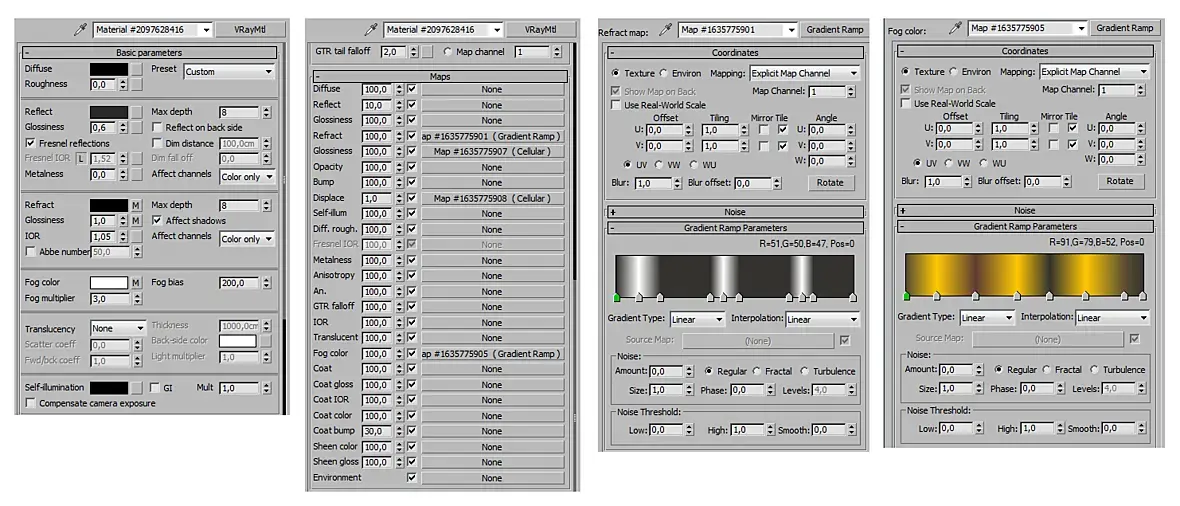Image resolution: width=1180 pixels, height=506 pixels.
Task: Click VRayMtl type button in Basic parameters panel
Action: (251, 30)
